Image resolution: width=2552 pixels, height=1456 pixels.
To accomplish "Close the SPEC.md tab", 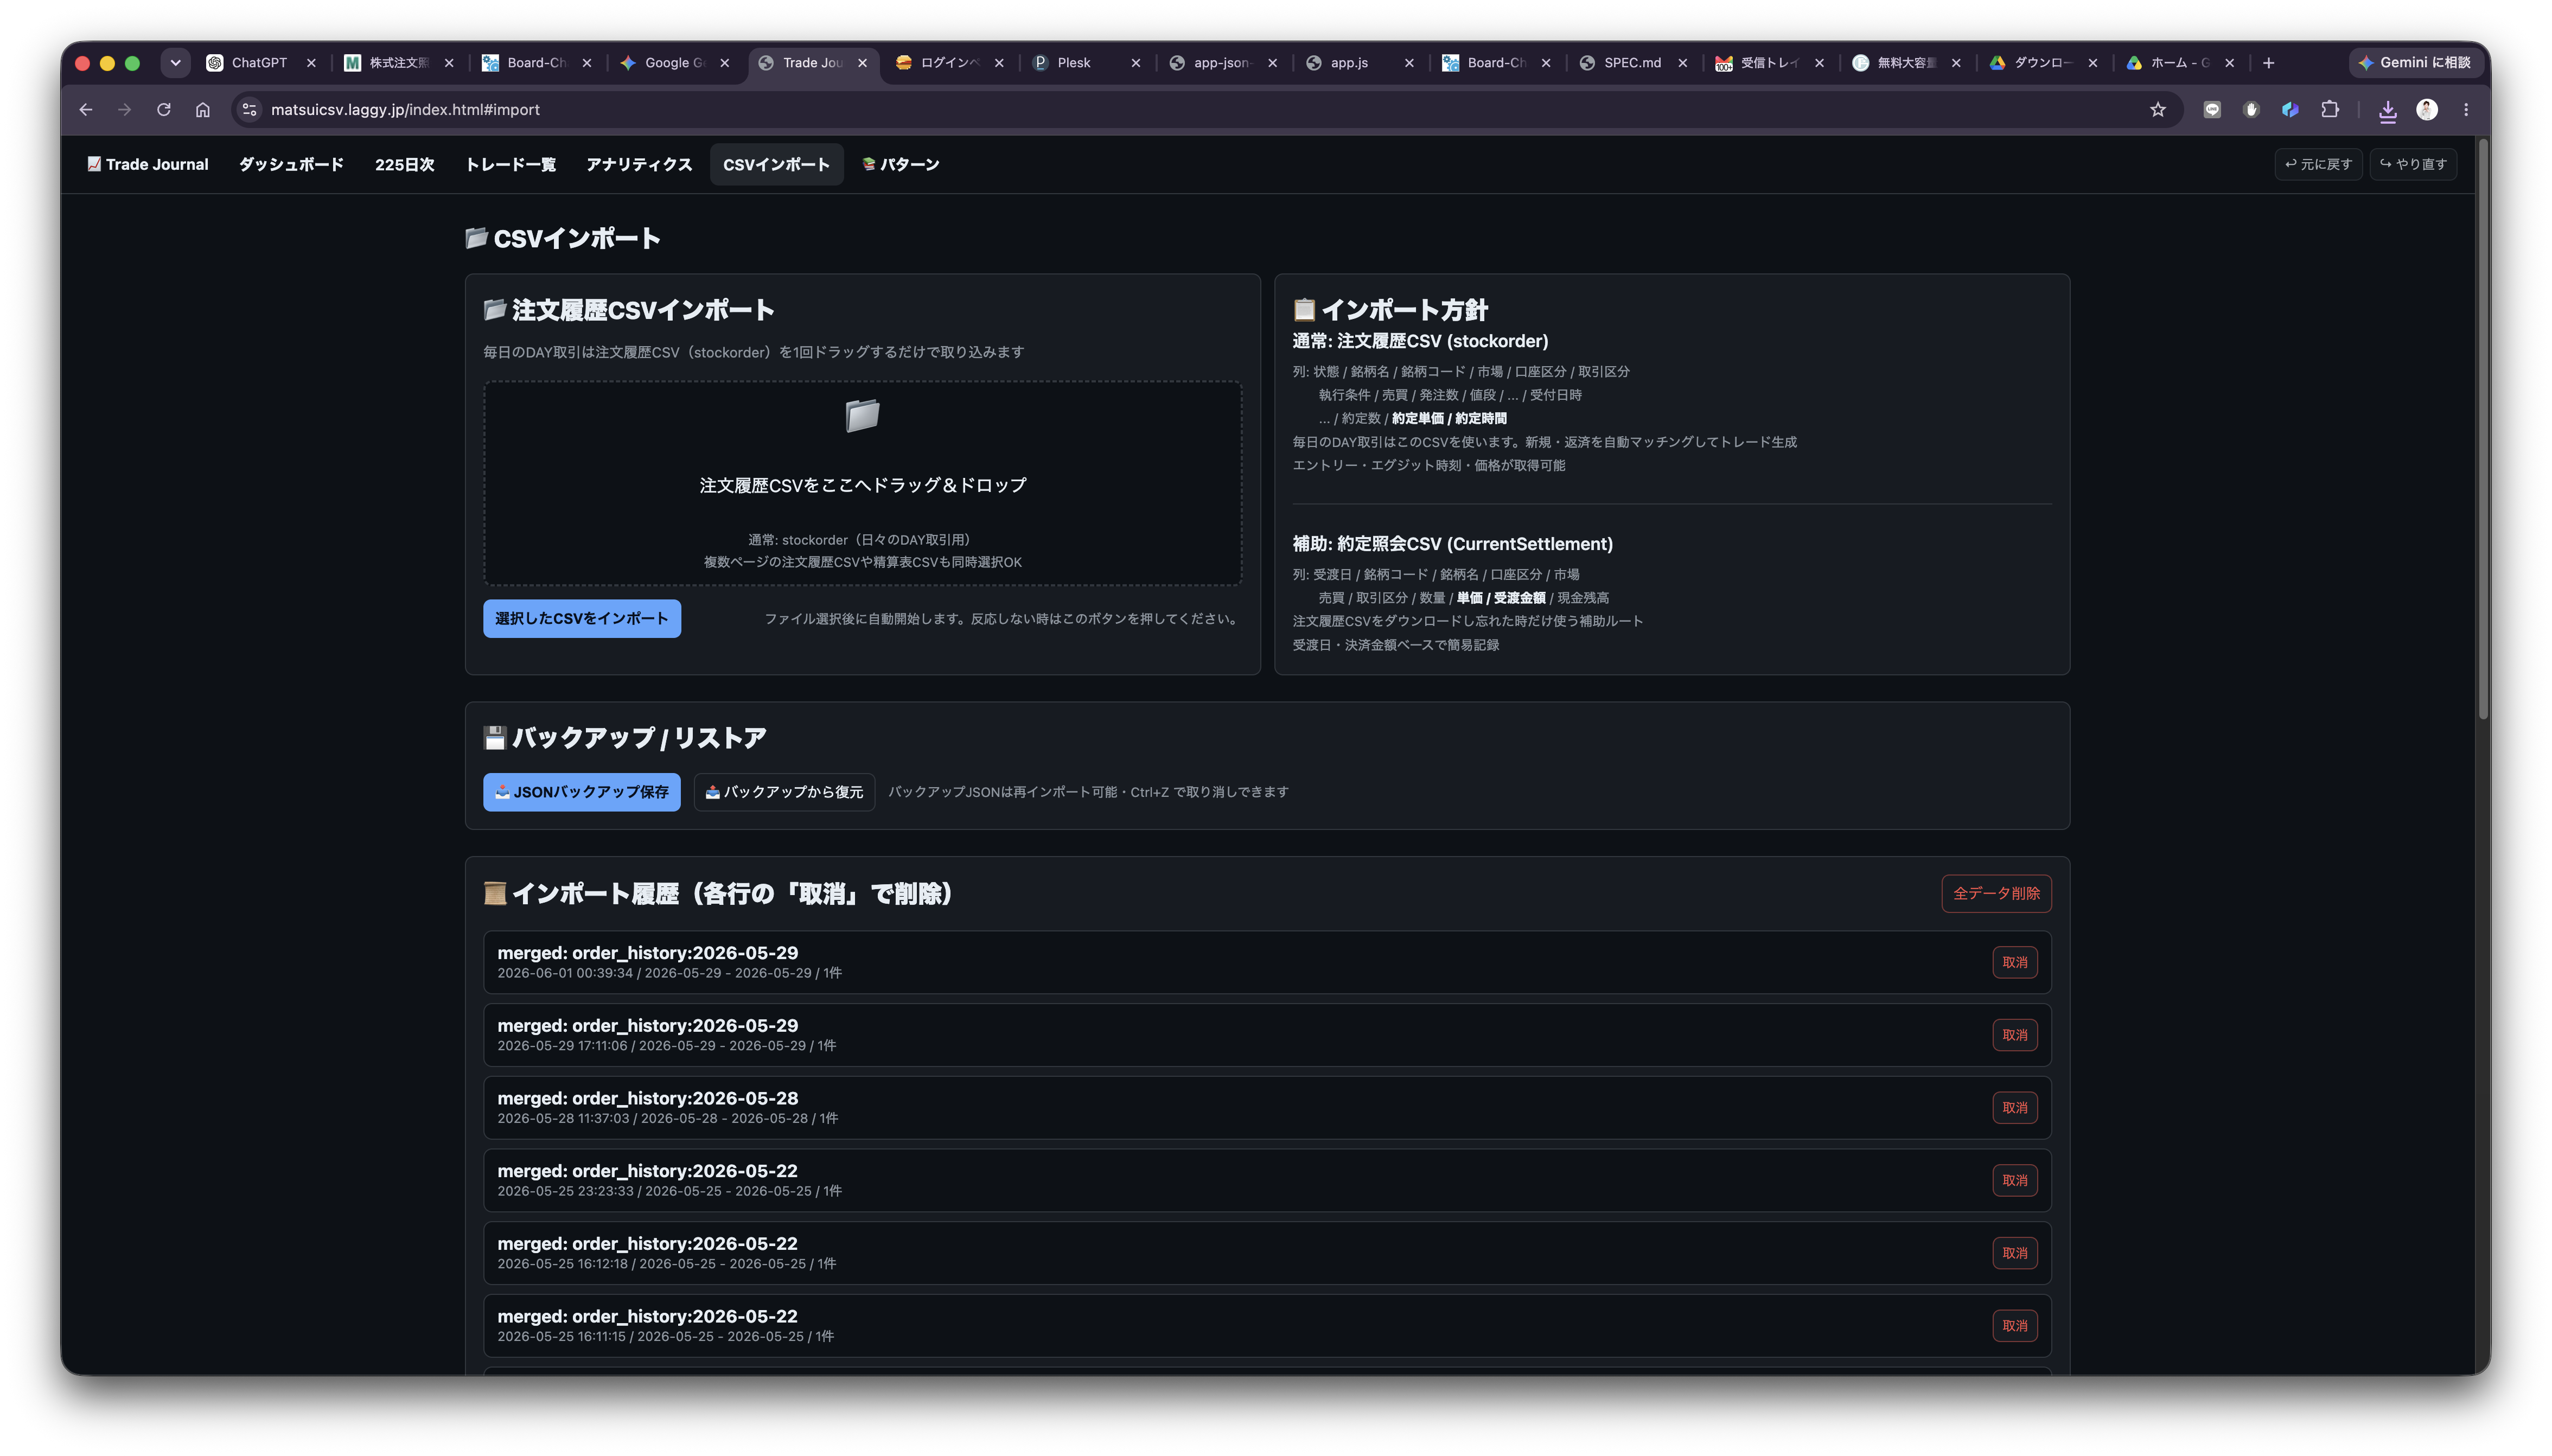I will tap(1683, 63).
